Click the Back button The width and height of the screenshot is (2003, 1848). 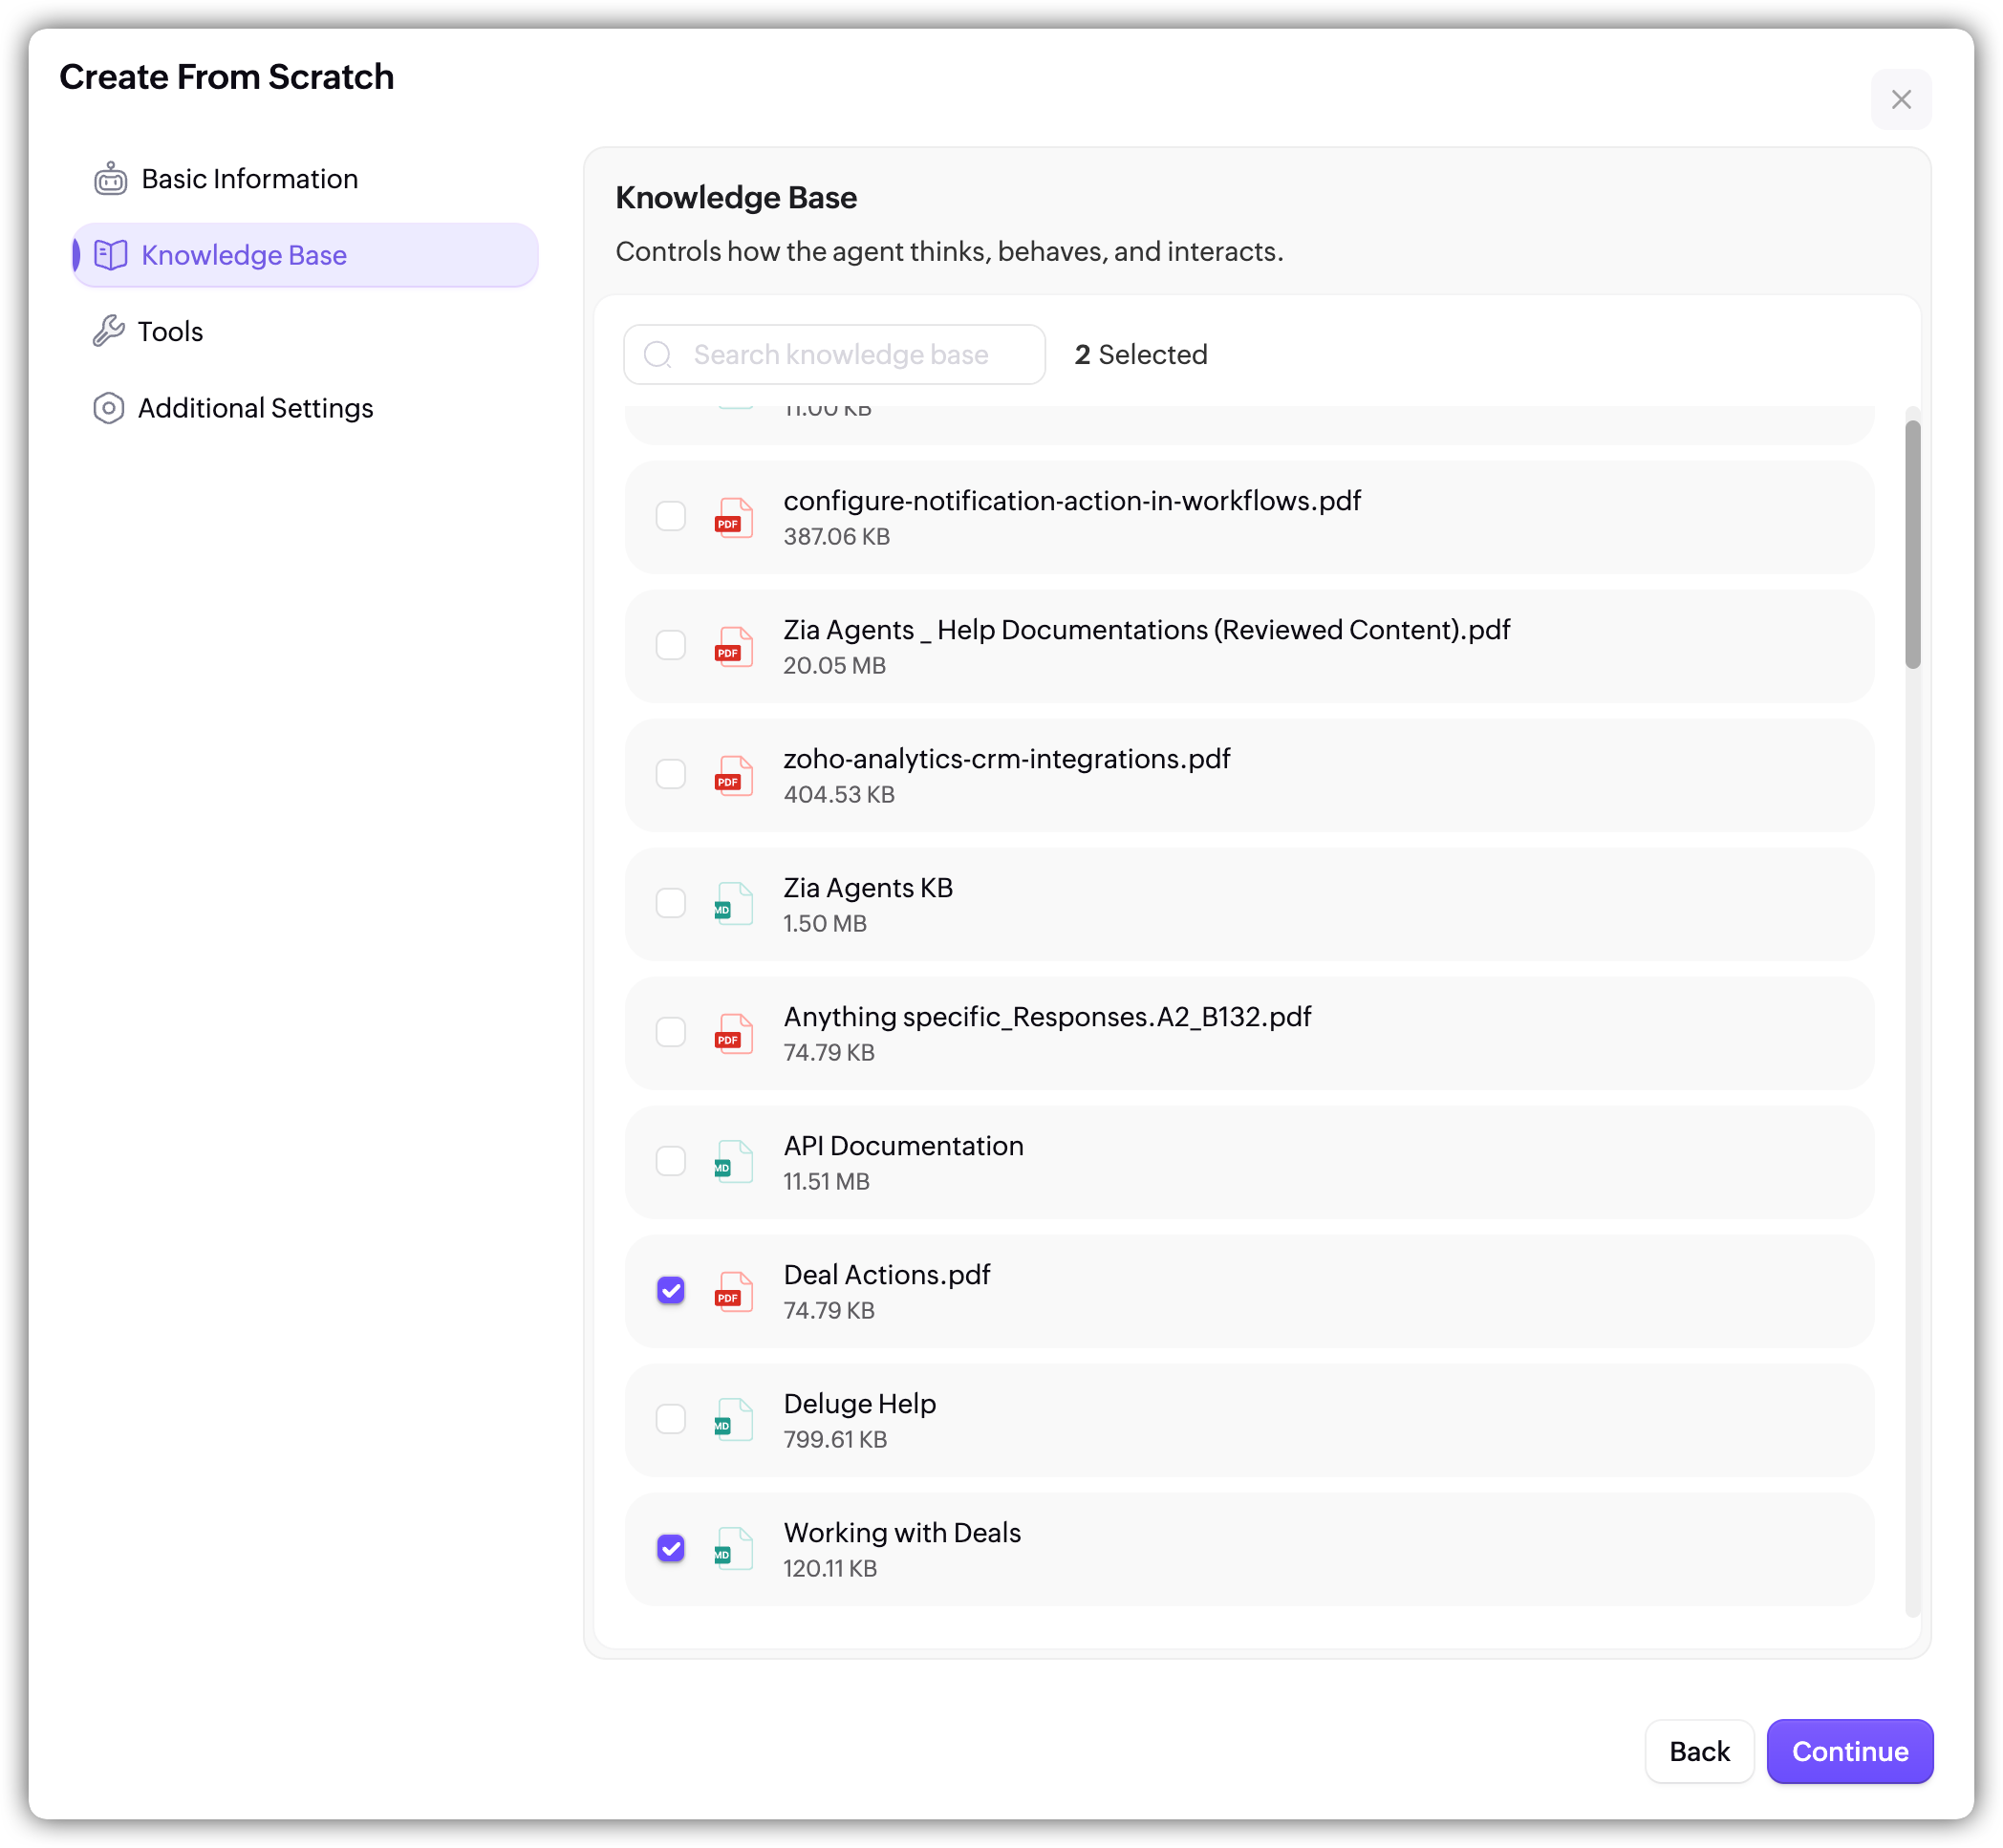point(1698,1751)
